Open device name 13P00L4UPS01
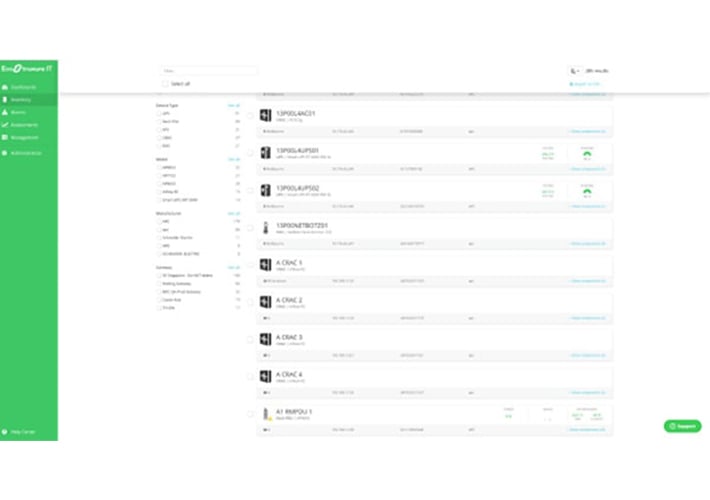 297,150
